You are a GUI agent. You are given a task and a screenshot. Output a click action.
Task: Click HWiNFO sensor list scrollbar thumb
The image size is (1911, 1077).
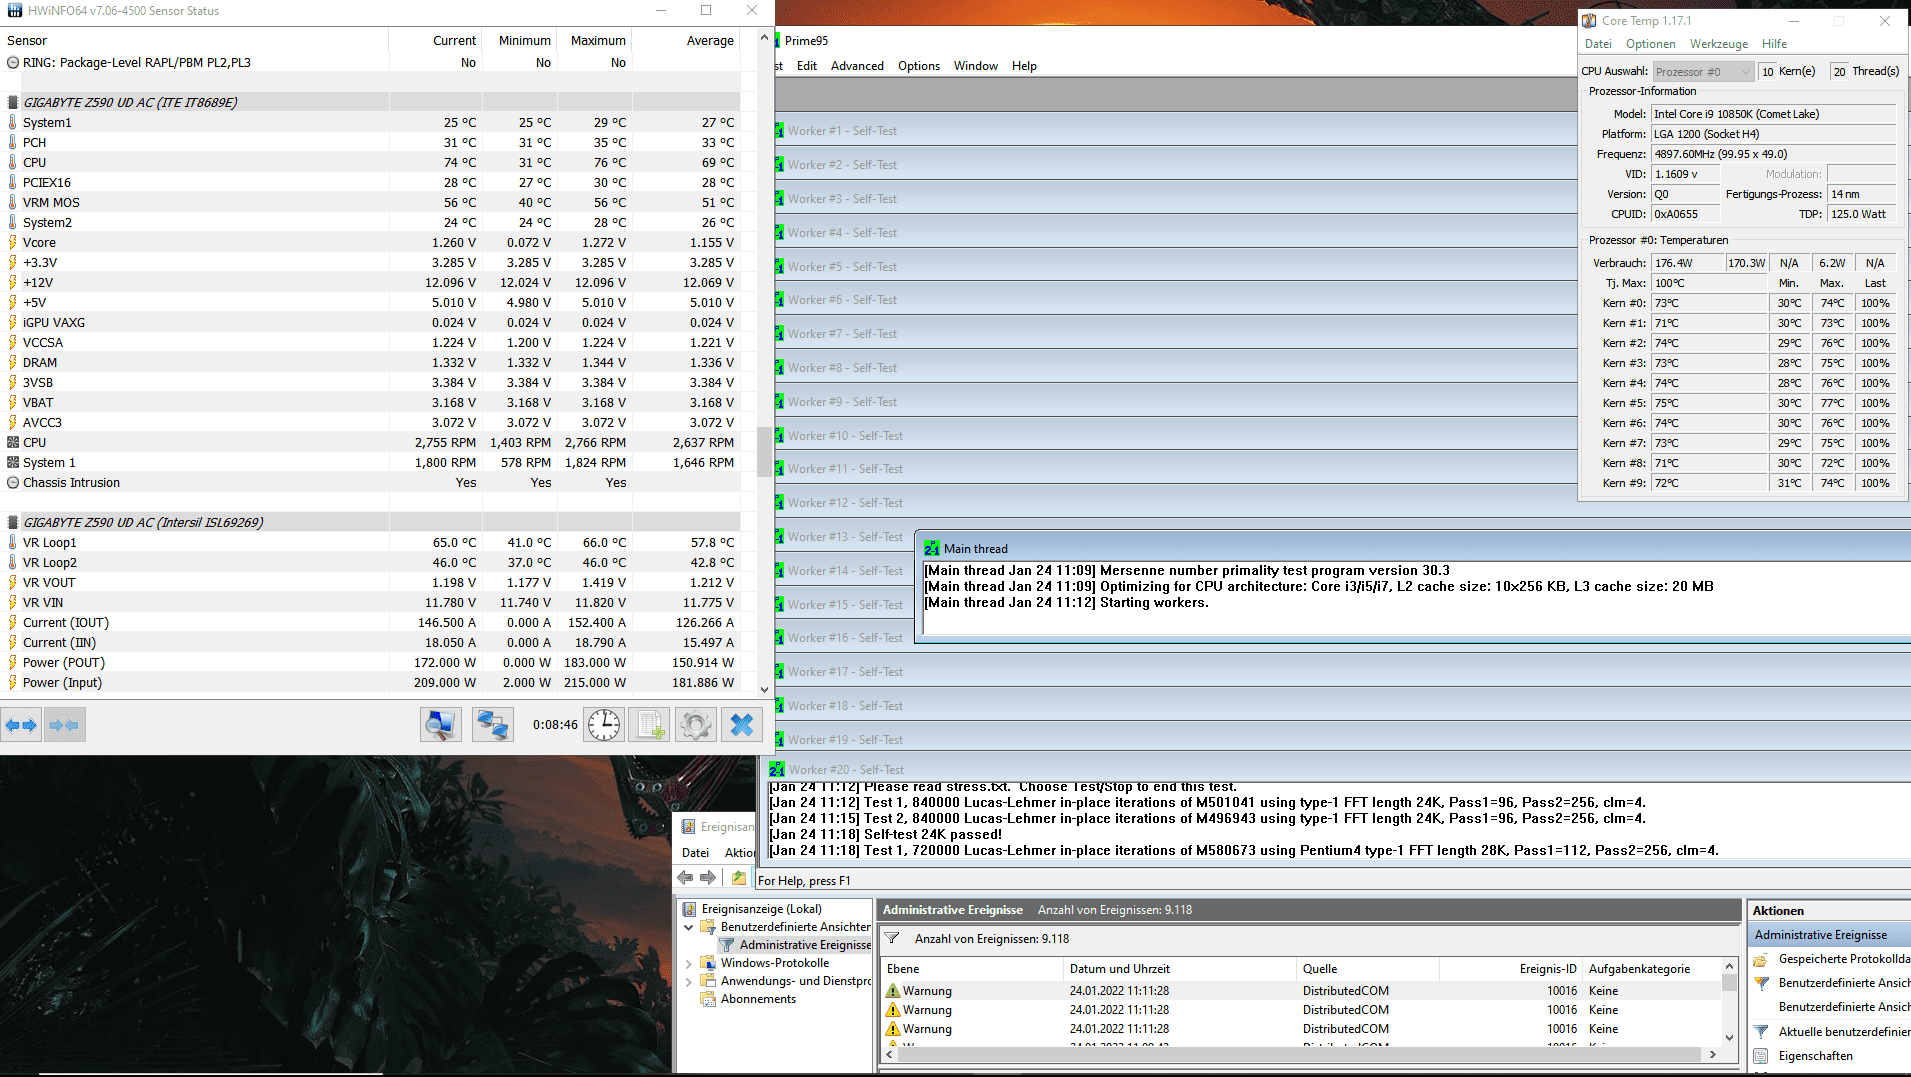coord(764,451)
